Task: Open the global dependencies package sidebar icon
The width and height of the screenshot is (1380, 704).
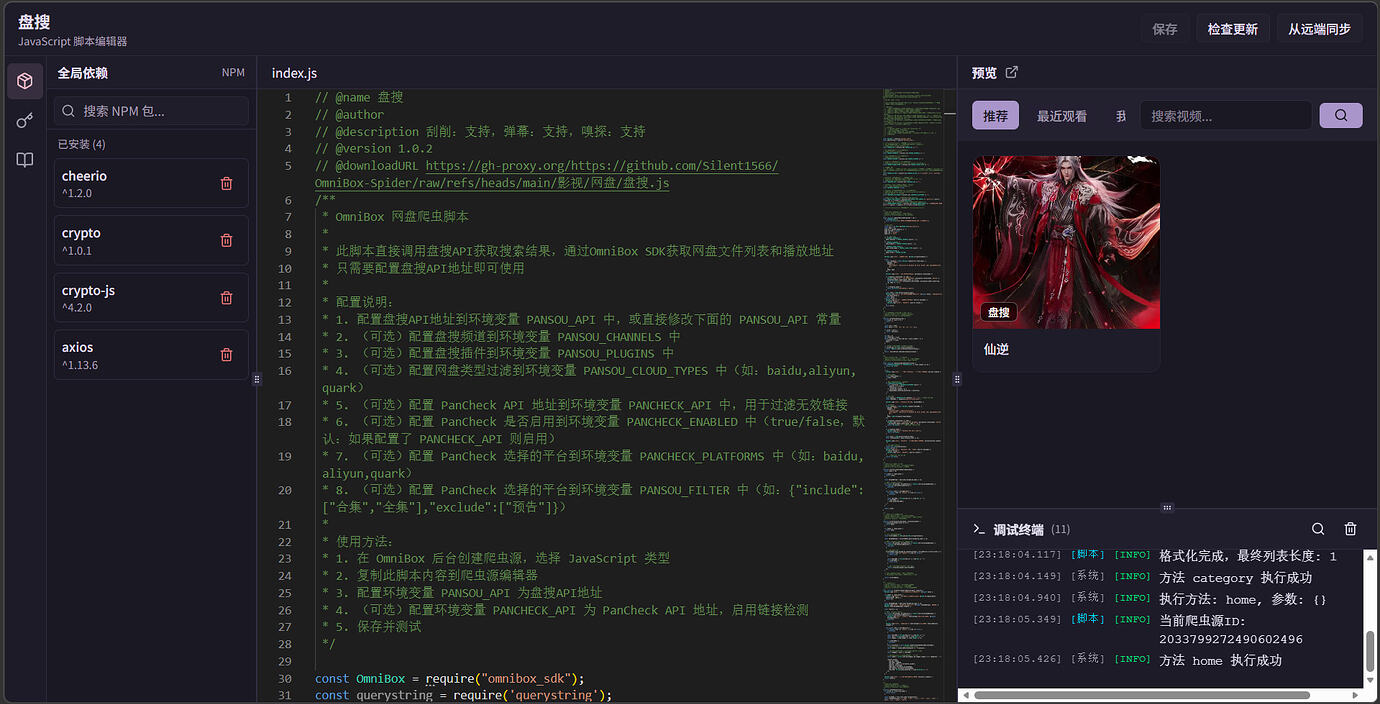Action: (x=25, y=81)
